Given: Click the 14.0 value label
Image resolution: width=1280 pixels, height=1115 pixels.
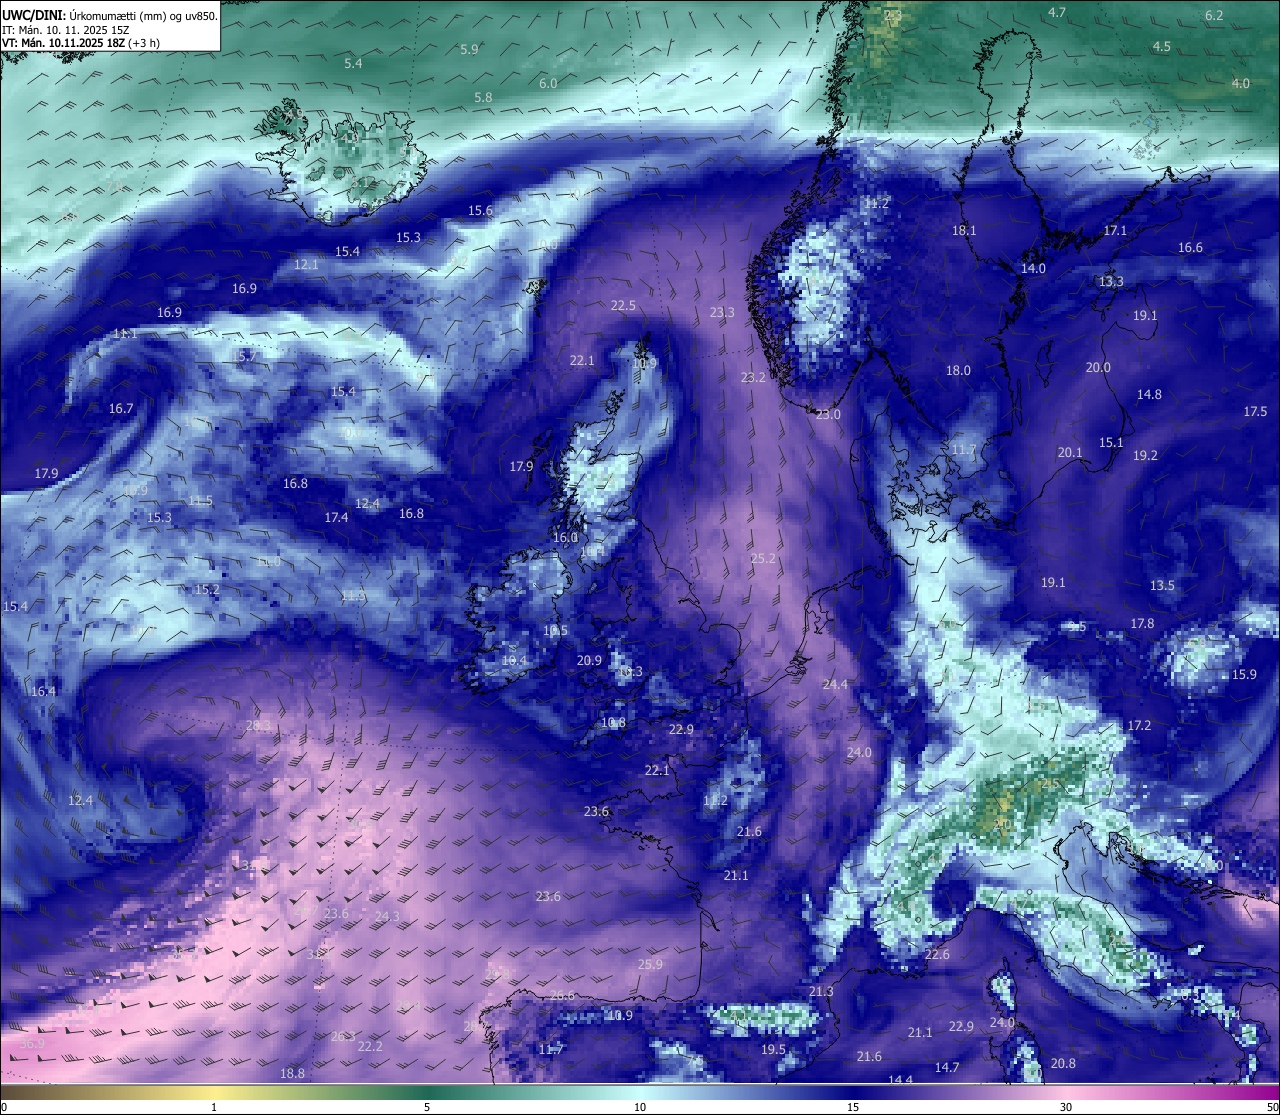Looking at the screenshot, I should 1033,268.
